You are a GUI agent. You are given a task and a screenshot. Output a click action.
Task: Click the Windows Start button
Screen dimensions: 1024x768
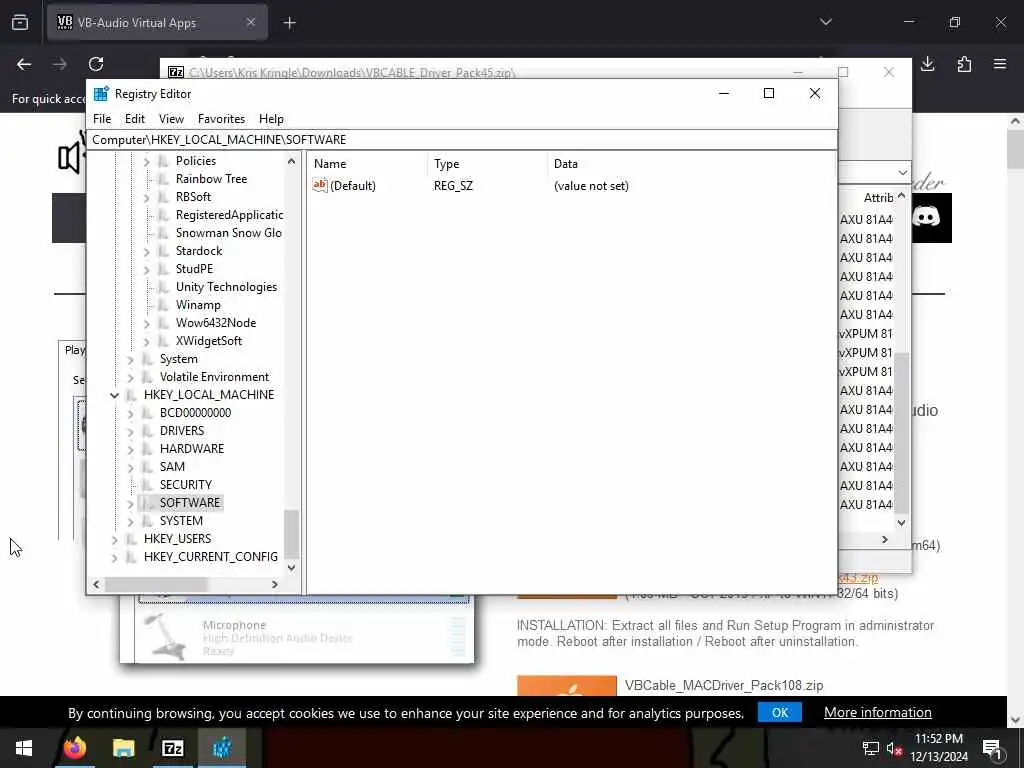point(24,748)
